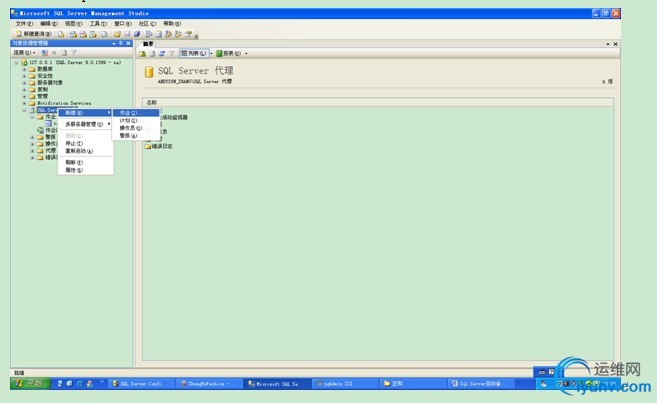Choose 新建 (New) in the context menu
The height and width of the screenshot is (403, 657).
85,113
